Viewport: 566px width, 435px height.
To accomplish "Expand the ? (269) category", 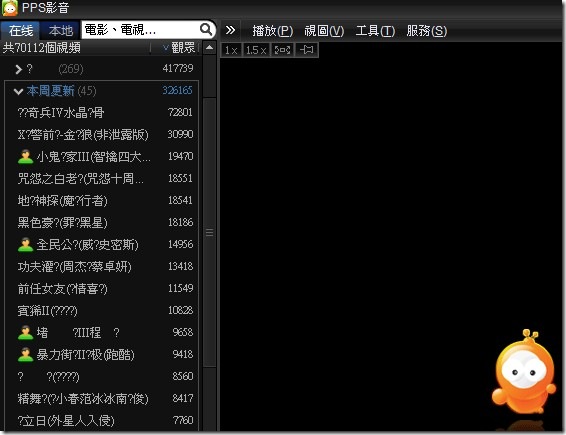I will [18, 69].
